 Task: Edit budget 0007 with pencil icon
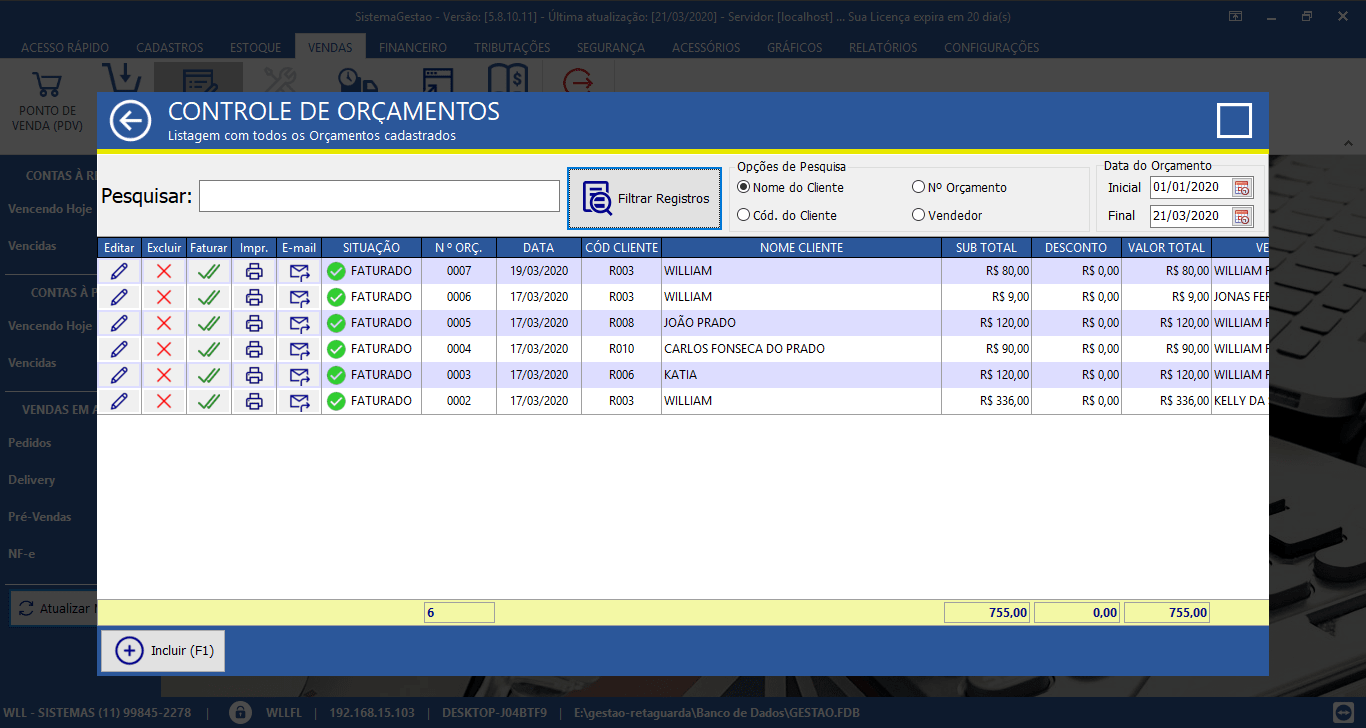[119, 271]
